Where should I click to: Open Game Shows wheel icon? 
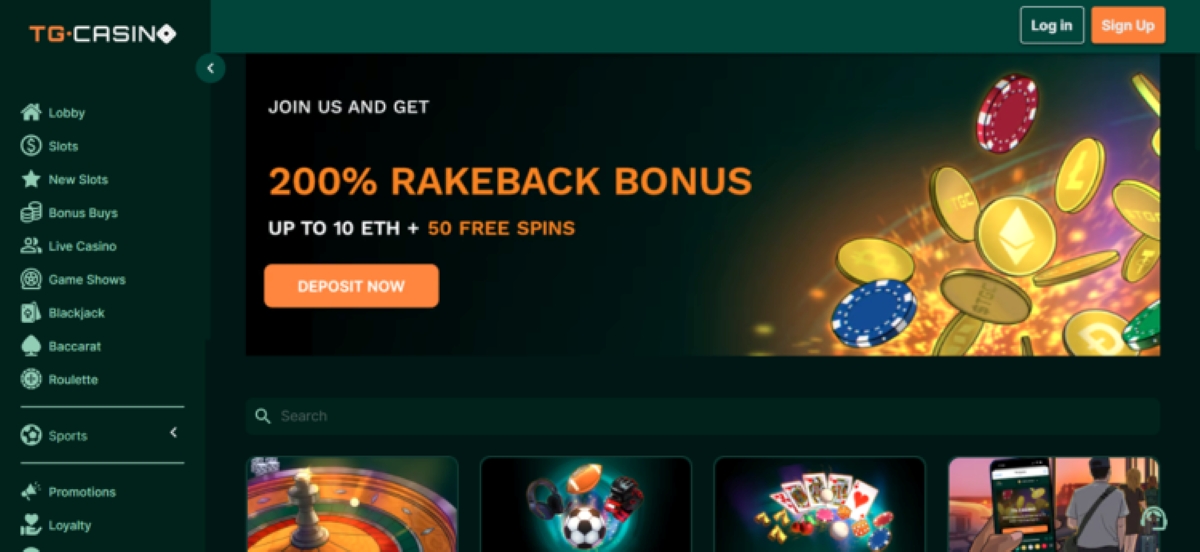click(x=31, y=279)
